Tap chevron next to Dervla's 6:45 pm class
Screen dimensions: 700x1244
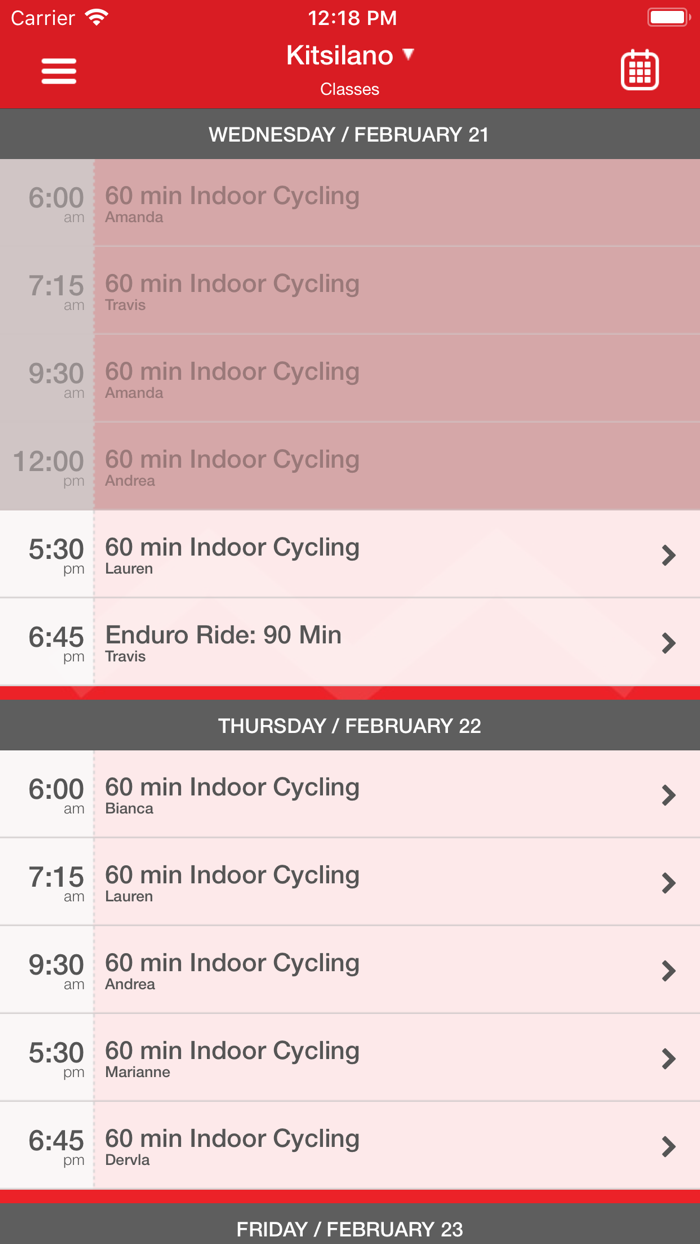[668, 1145]
